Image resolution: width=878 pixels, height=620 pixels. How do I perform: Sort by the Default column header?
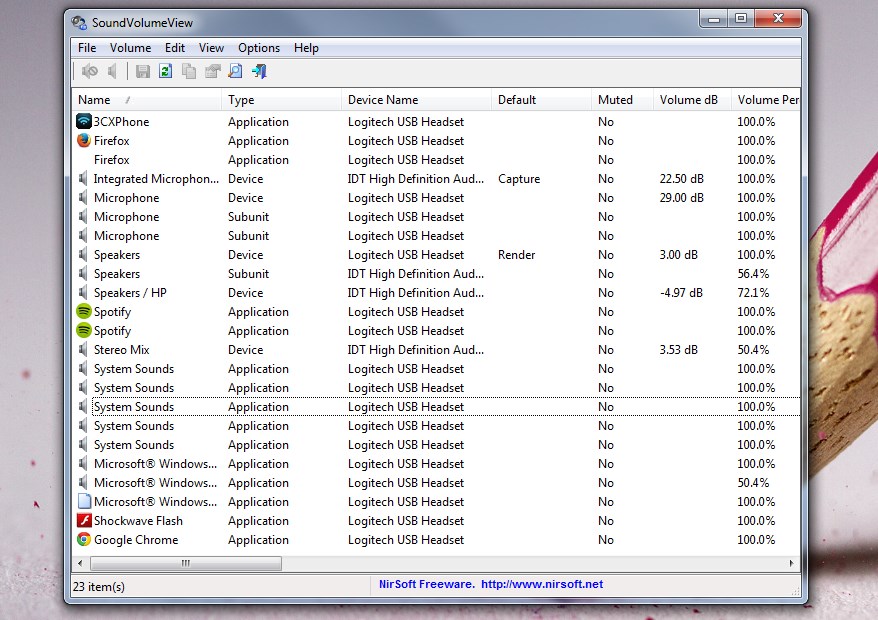[x=541, y=100]
